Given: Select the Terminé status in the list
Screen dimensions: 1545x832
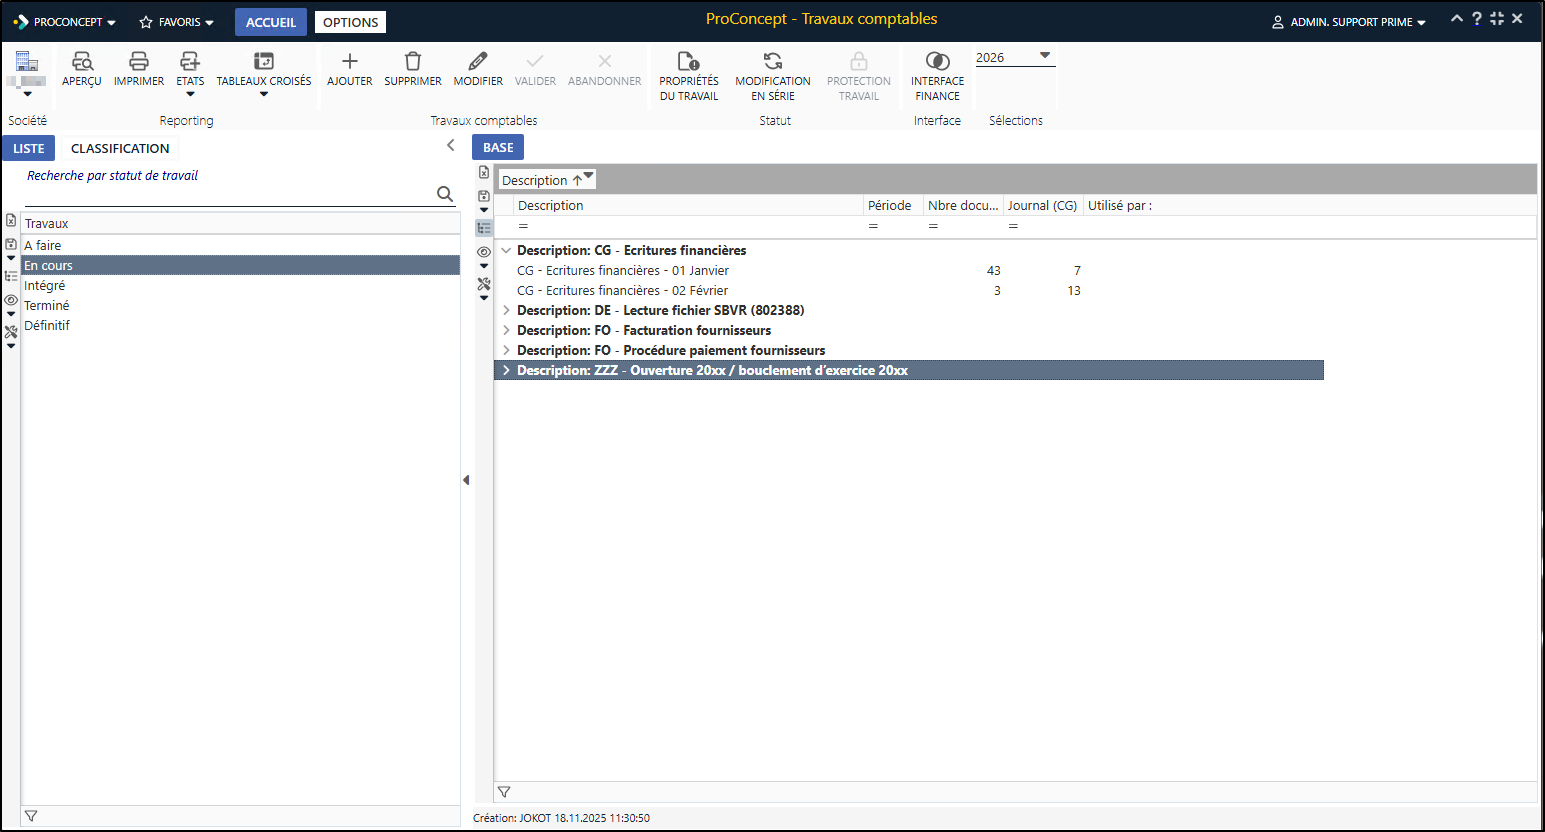Looking at the screenshot, I should point(47,306).
